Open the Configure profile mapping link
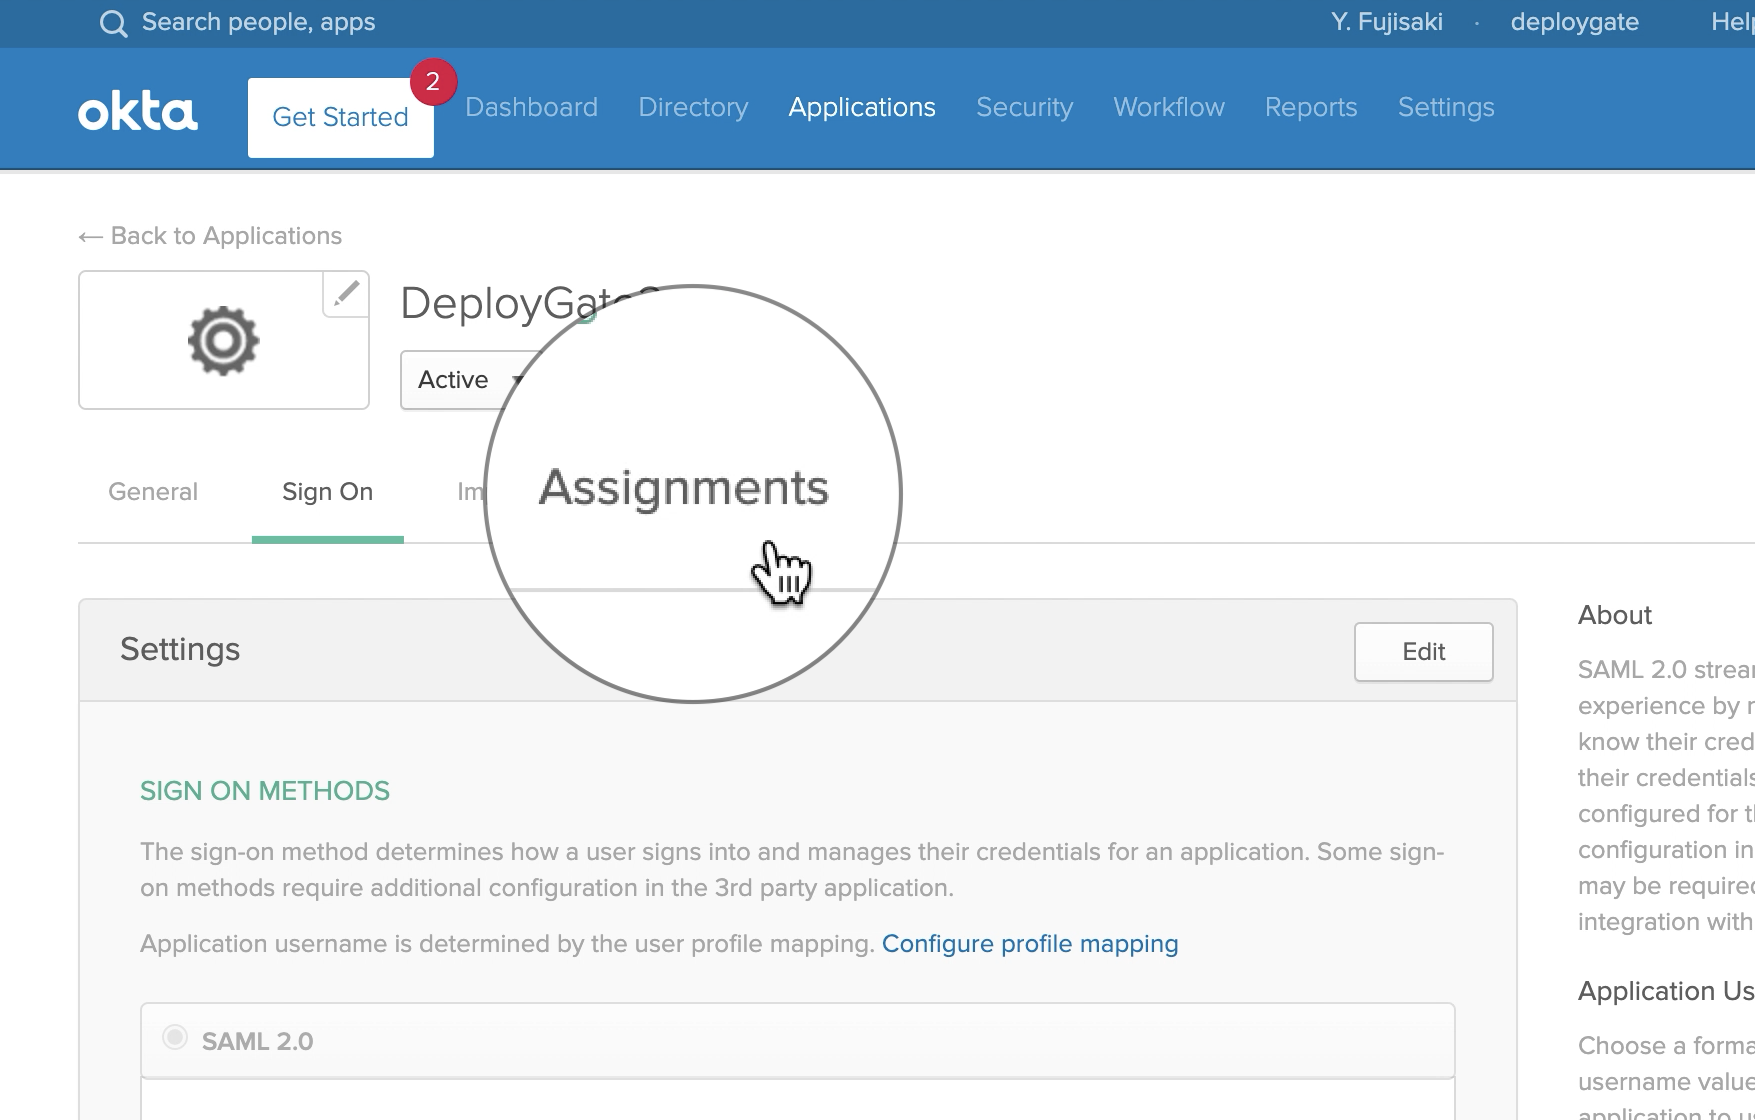The height and width of the screenshot is (1120, 1755). coord(1031,943)
